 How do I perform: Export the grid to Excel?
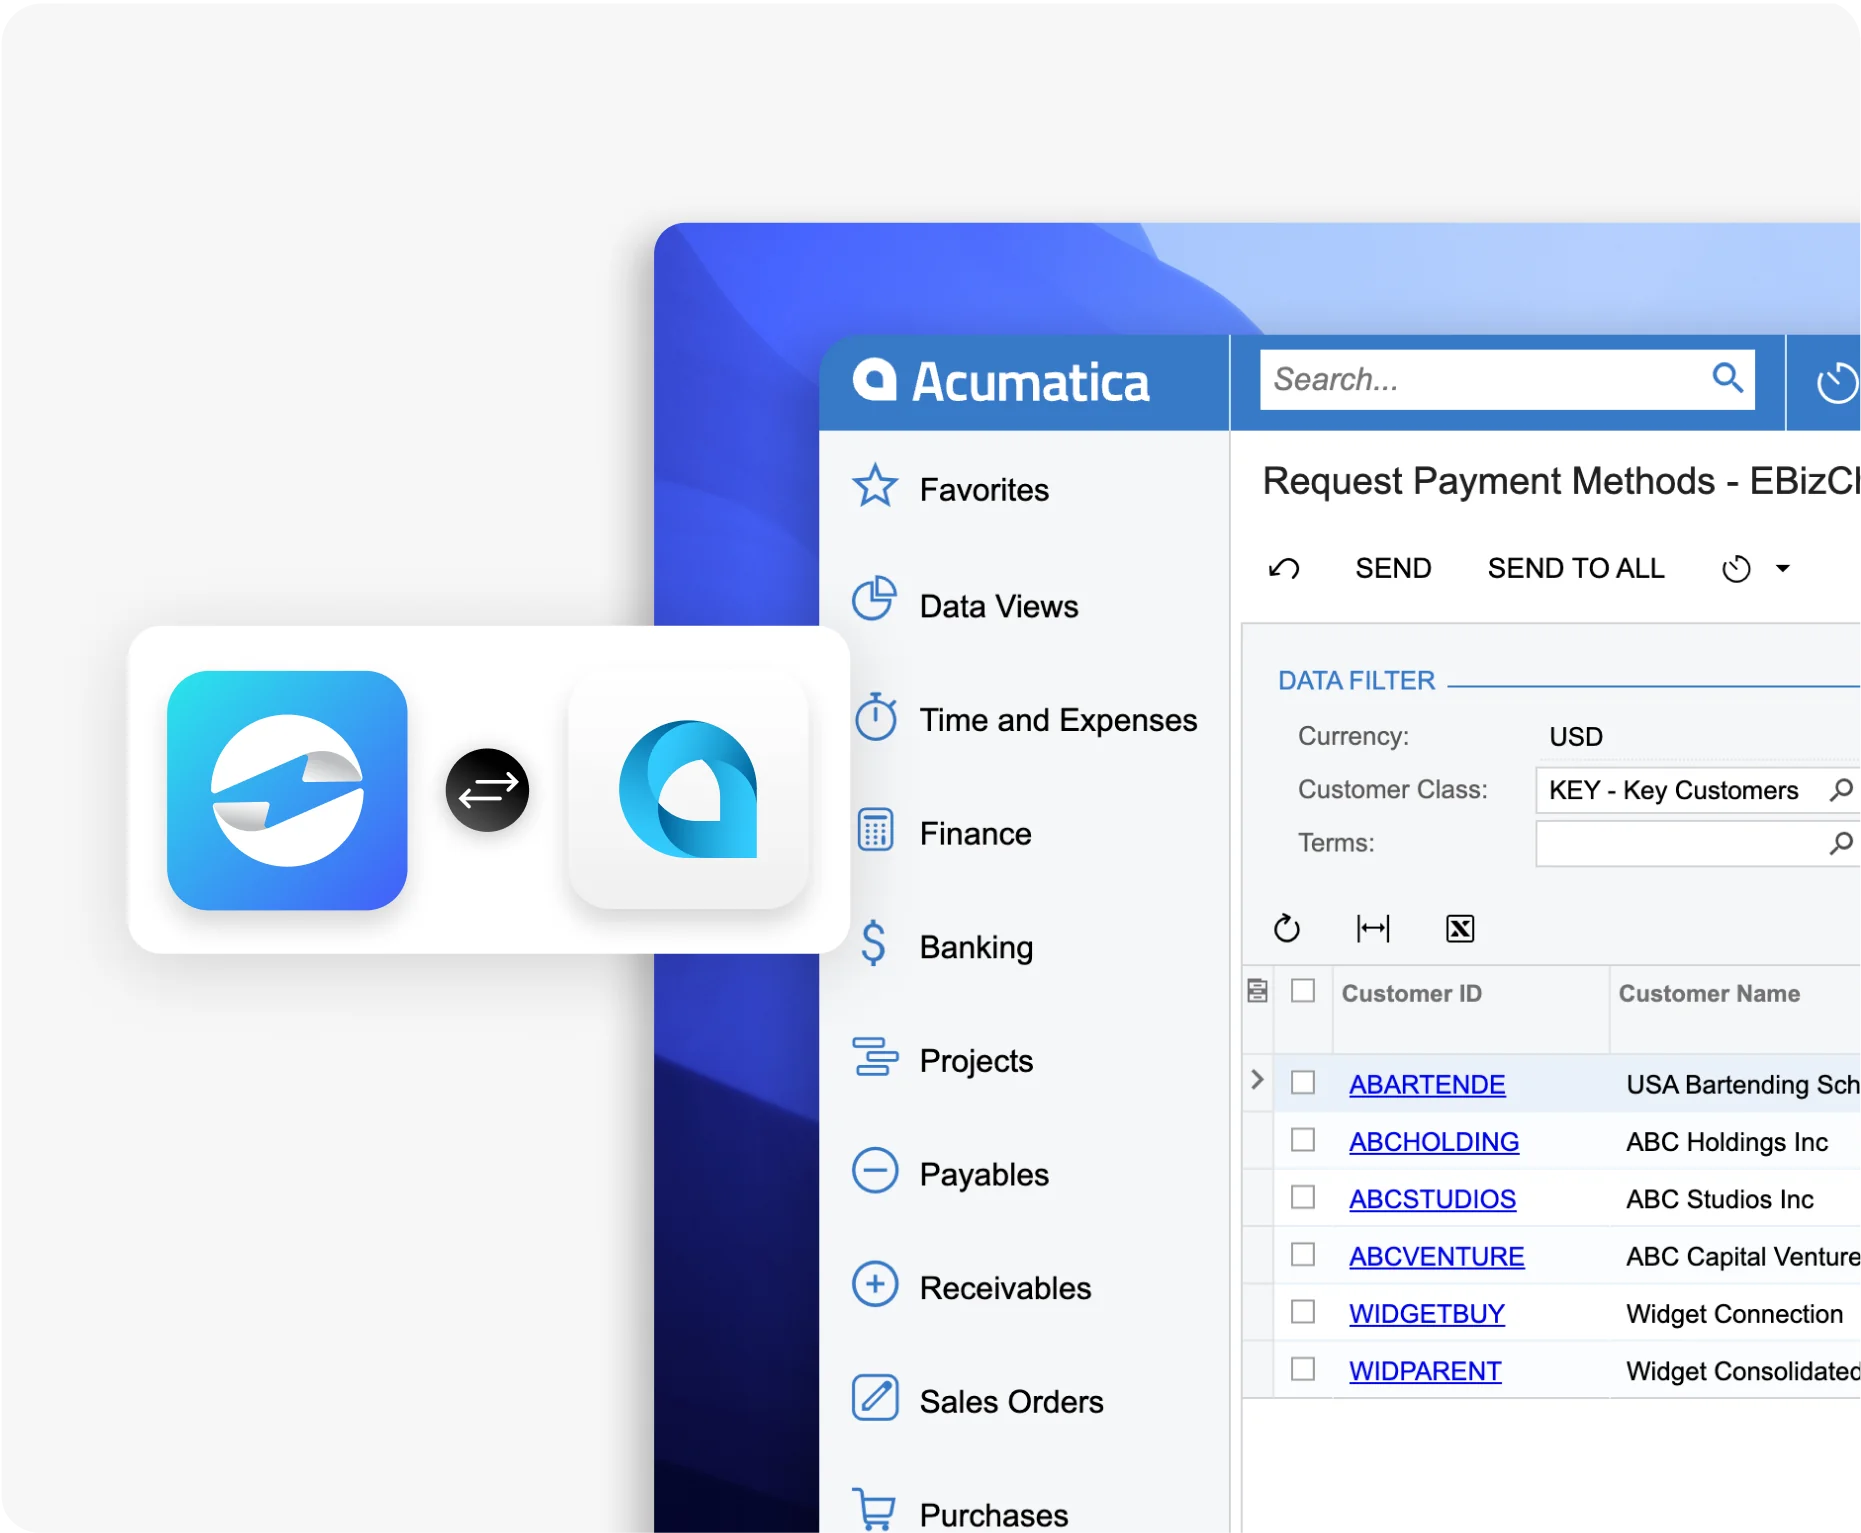(1460, 929)
